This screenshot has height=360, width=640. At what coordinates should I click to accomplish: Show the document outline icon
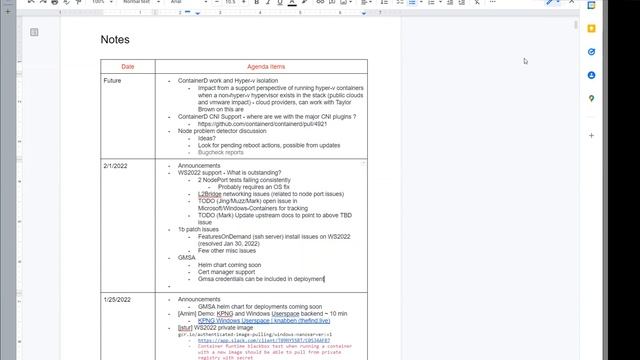click(x=34, y=32)
